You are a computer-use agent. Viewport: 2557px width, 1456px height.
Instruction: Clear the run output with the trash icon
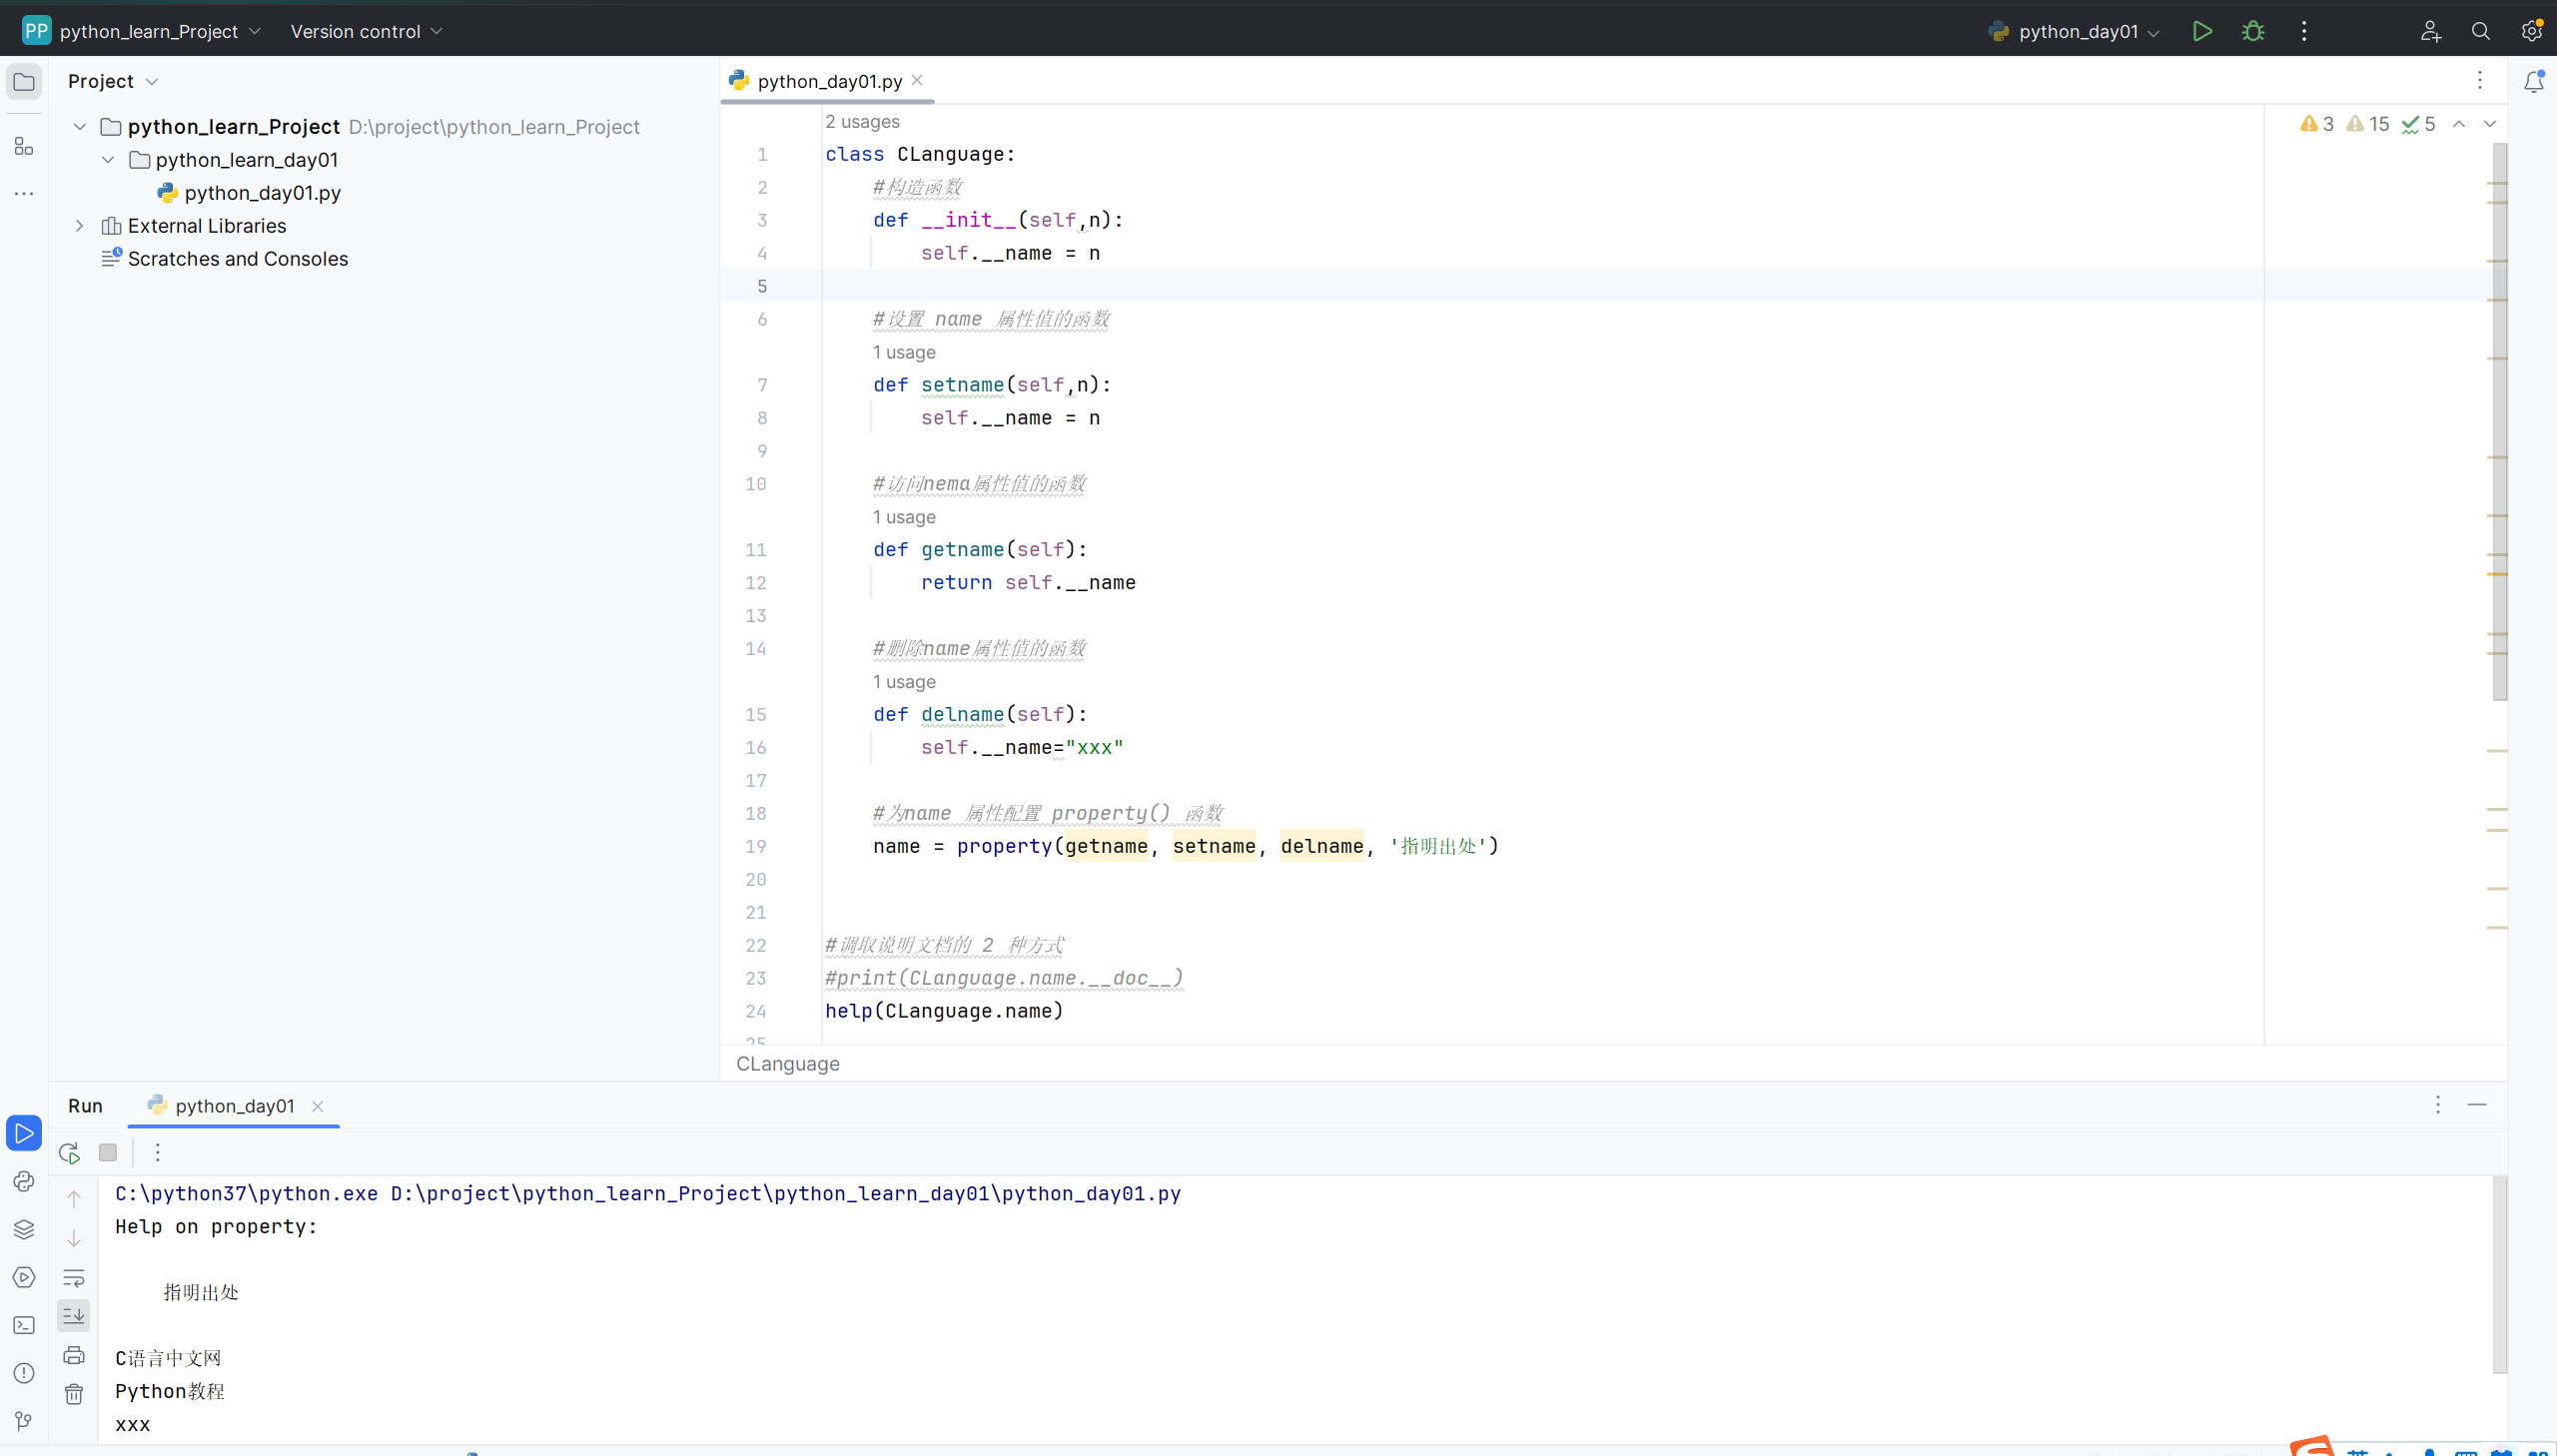click(x=74, y=1393)
